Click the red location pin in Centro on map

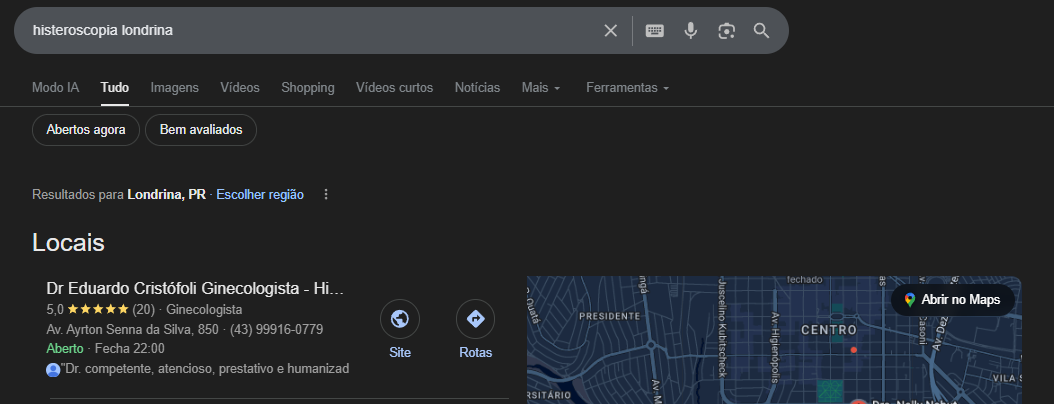pyautogui.click(x=854, y=350)
